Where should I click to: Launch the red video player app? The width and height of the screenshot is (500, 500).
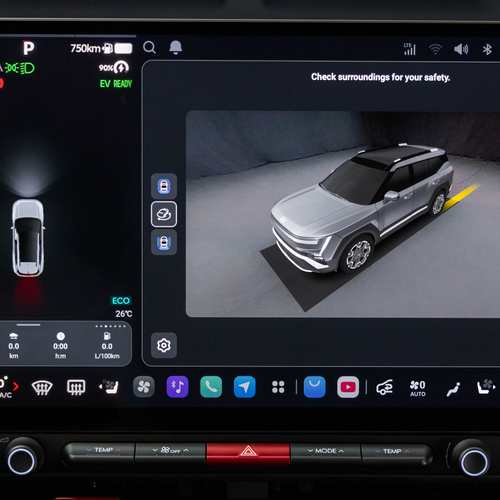[x=348, y=387]
